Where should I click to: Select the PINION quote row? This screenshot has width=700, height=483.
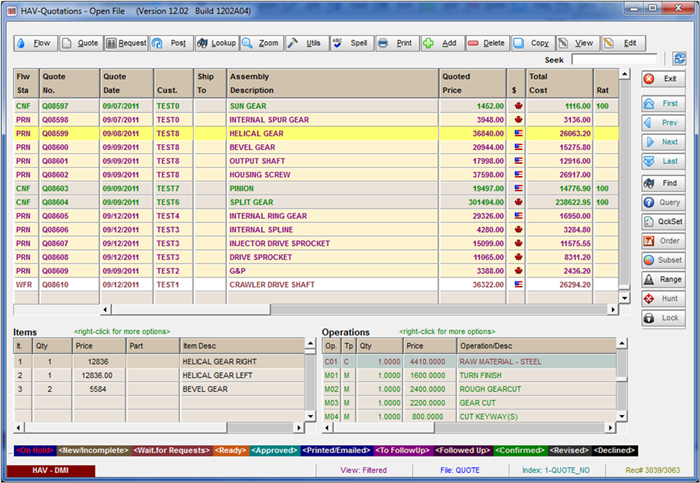pyautogui.click(x=316, y=189)
